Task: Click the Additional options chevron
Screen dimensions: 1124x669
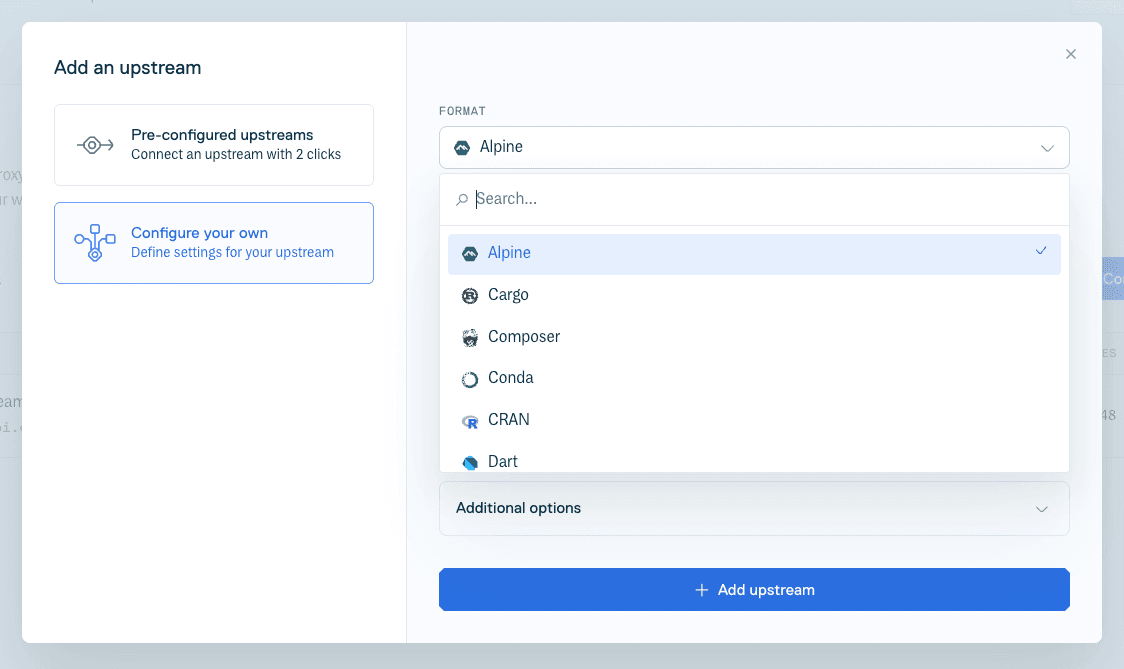Action: point(1042,509)
